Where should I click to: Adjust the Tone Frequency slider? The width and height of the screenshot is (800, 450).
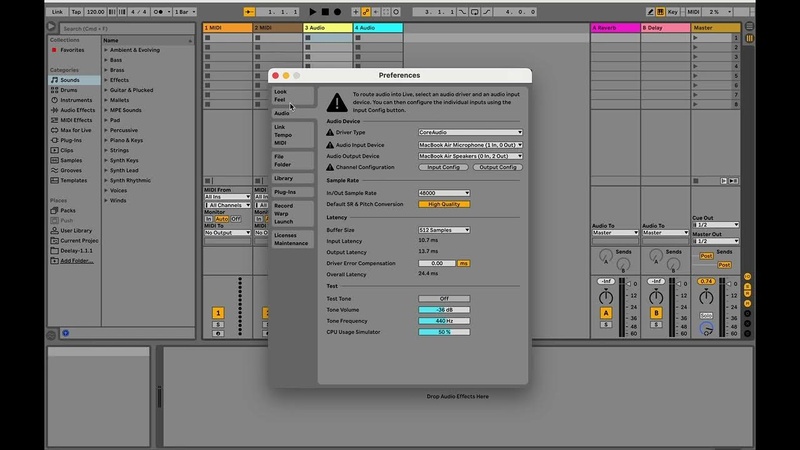(444, 321)
